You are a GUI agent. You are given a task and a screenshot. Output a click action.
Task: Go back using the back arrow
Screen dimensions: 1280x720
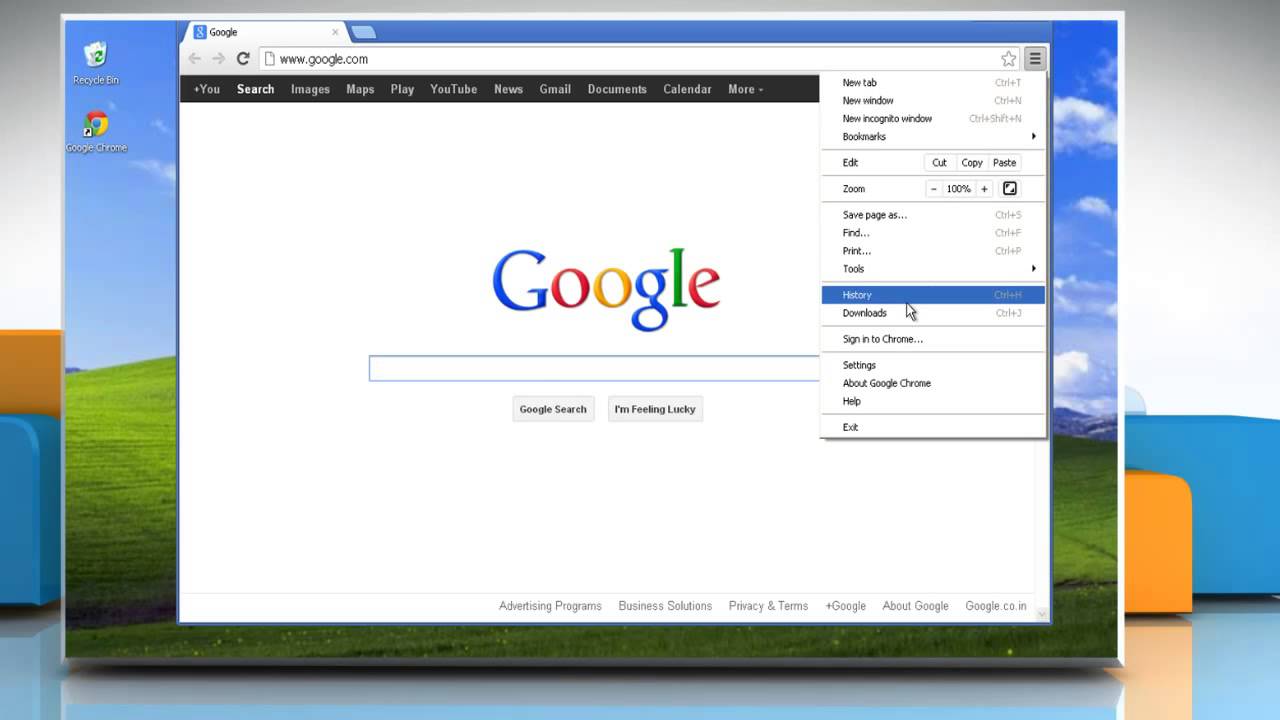coord(195,59)
